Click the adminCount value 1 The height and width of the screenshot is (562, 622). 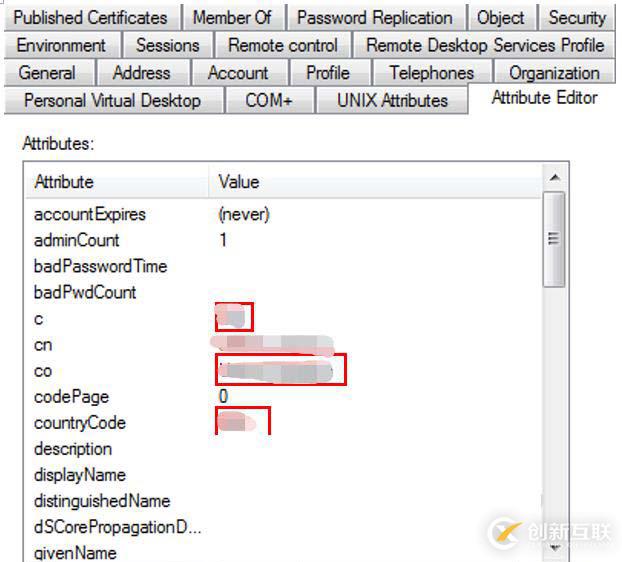coord(223,240)
